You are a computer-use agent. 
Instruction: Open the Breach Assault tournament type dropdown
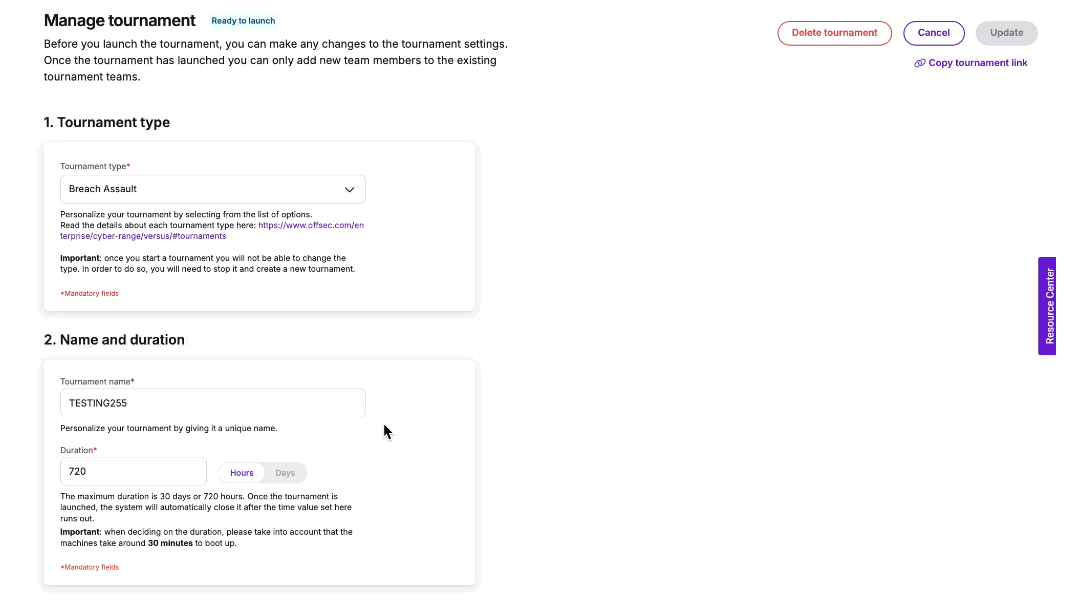(212, 189)
